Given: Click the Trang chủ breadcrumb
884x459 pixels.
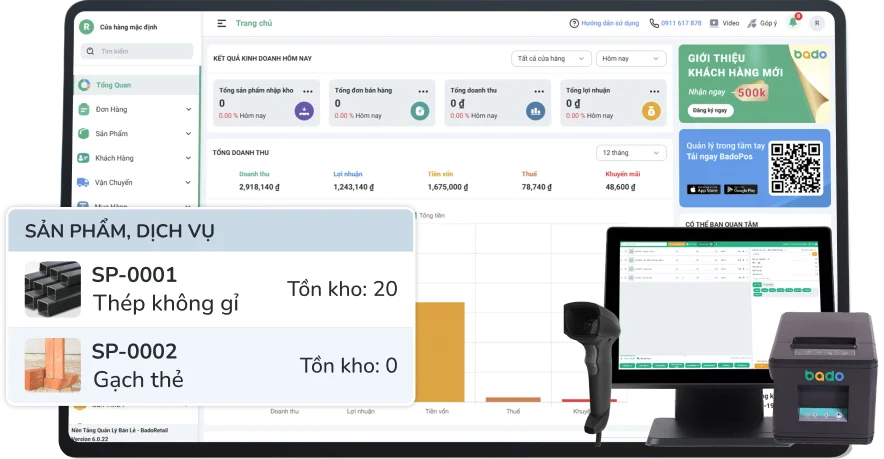Looking at the screenshot, I should click(x=254, y=23).
